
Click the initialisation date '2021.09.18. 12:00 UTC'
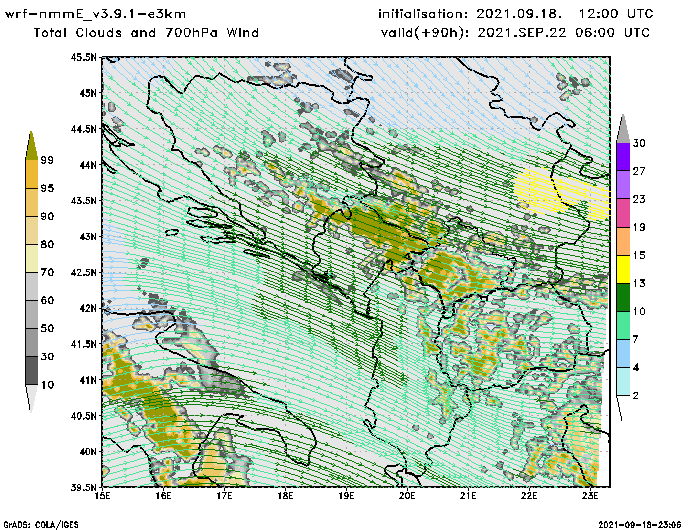[x=565, y=14]
